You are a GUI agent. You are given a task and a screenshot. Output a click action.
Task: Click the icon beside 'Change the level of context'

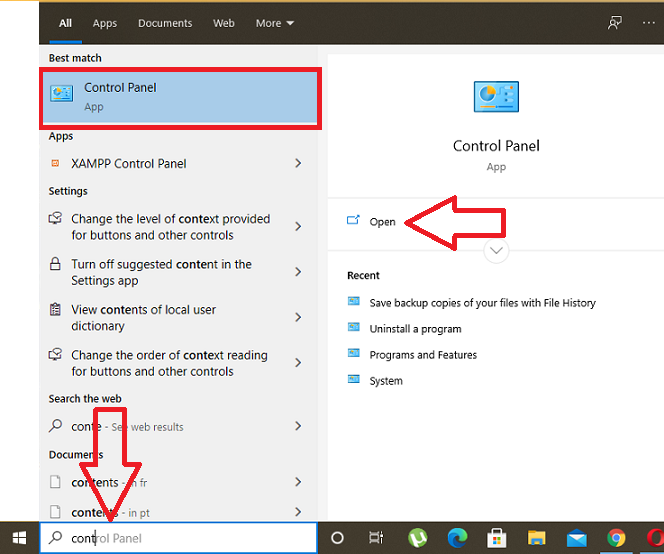tap(55, 218)
